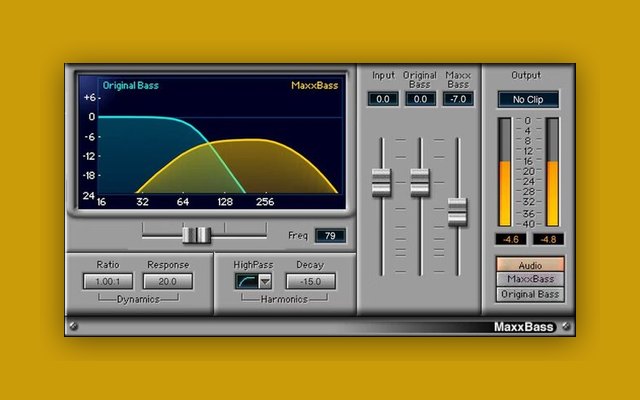Open the HighPass filter dropdown arrow
This screenshot has height=400, width=640.
[x=266, y=282]
